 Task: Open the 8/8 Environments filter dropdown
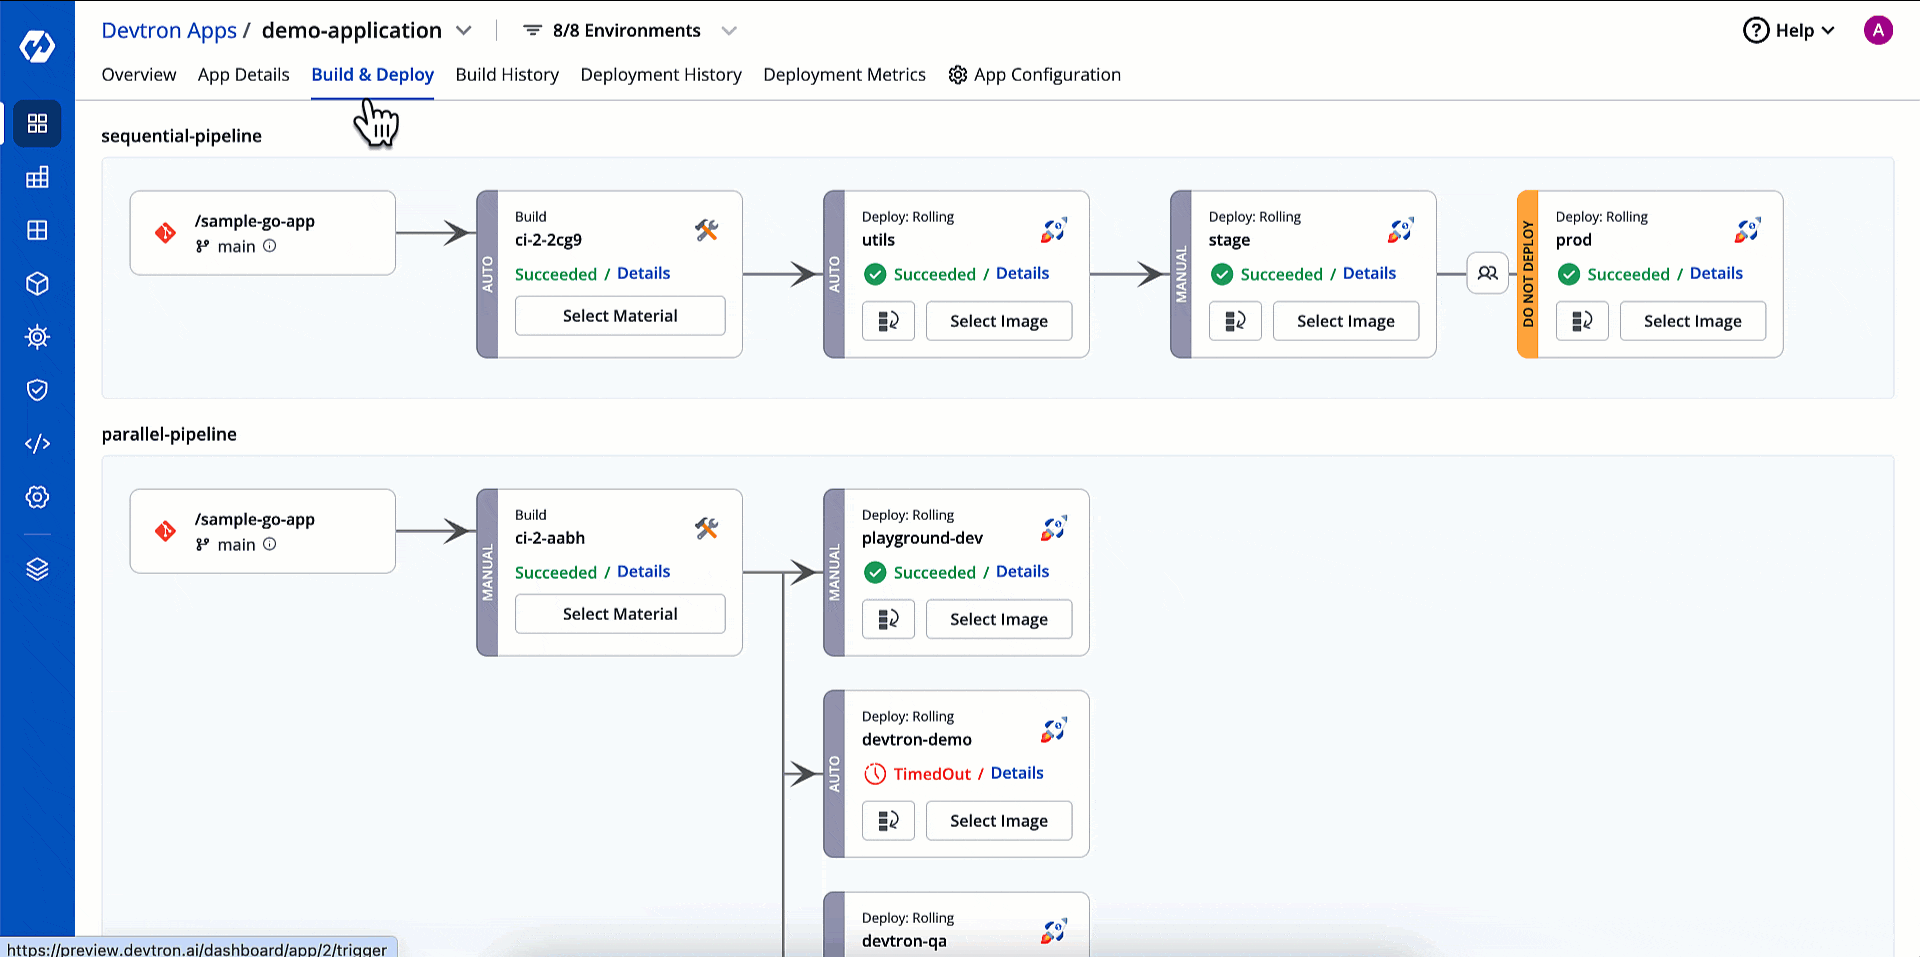pyautogui.click(x=629, y=30)
